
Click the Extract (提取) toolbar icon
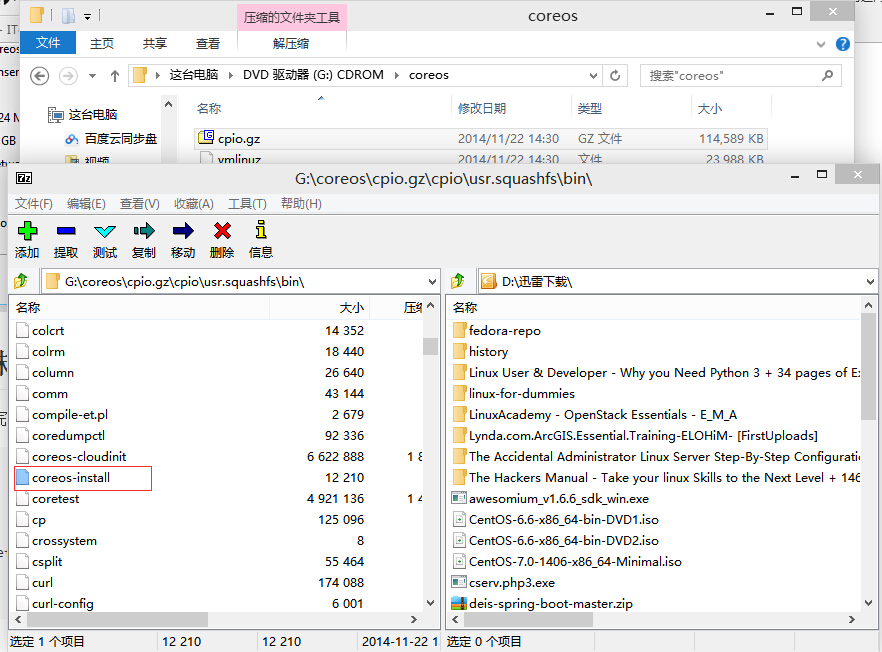[x=66, y=231]
